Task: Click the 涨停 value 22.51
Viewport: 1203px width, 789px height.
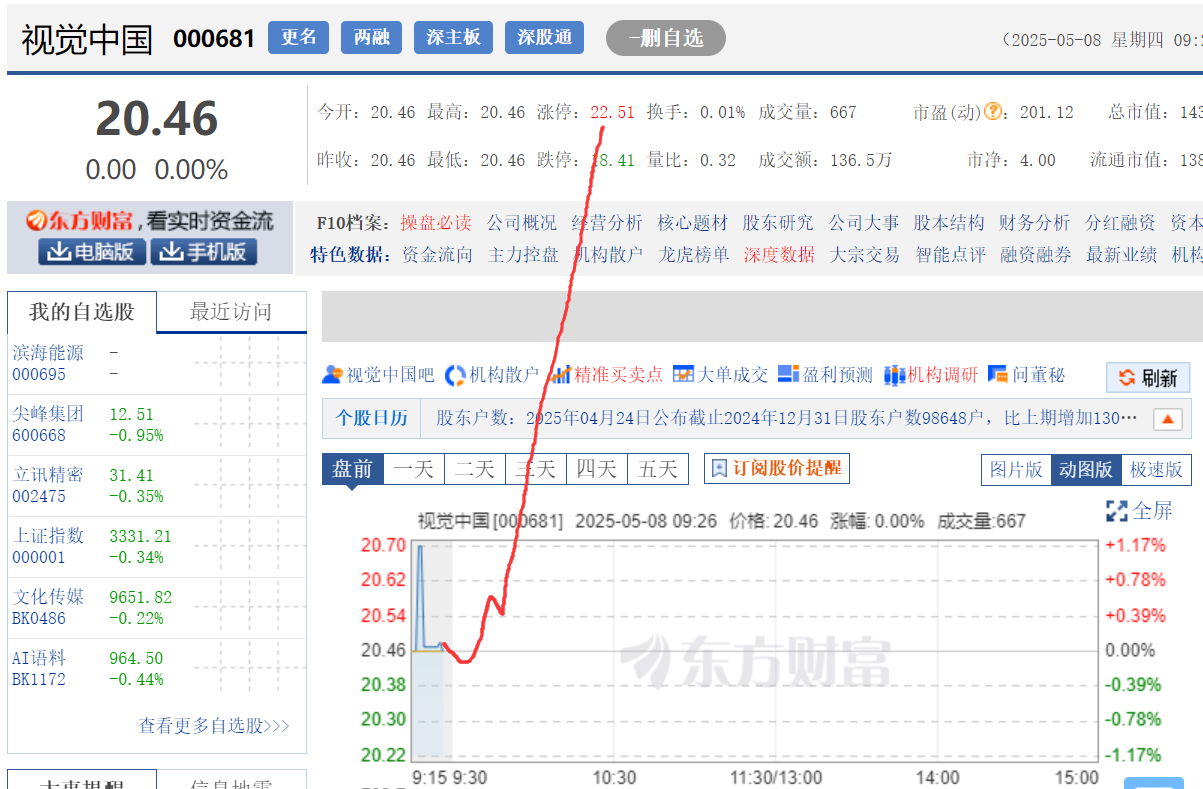Action: pyautogui.click(x=612, y=112)
